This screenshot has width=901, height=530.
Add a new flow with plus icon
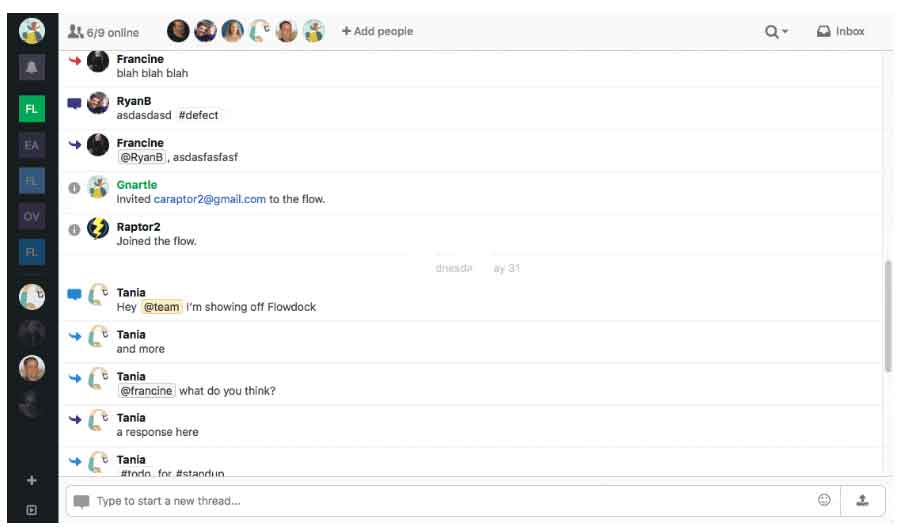(32, 481)
